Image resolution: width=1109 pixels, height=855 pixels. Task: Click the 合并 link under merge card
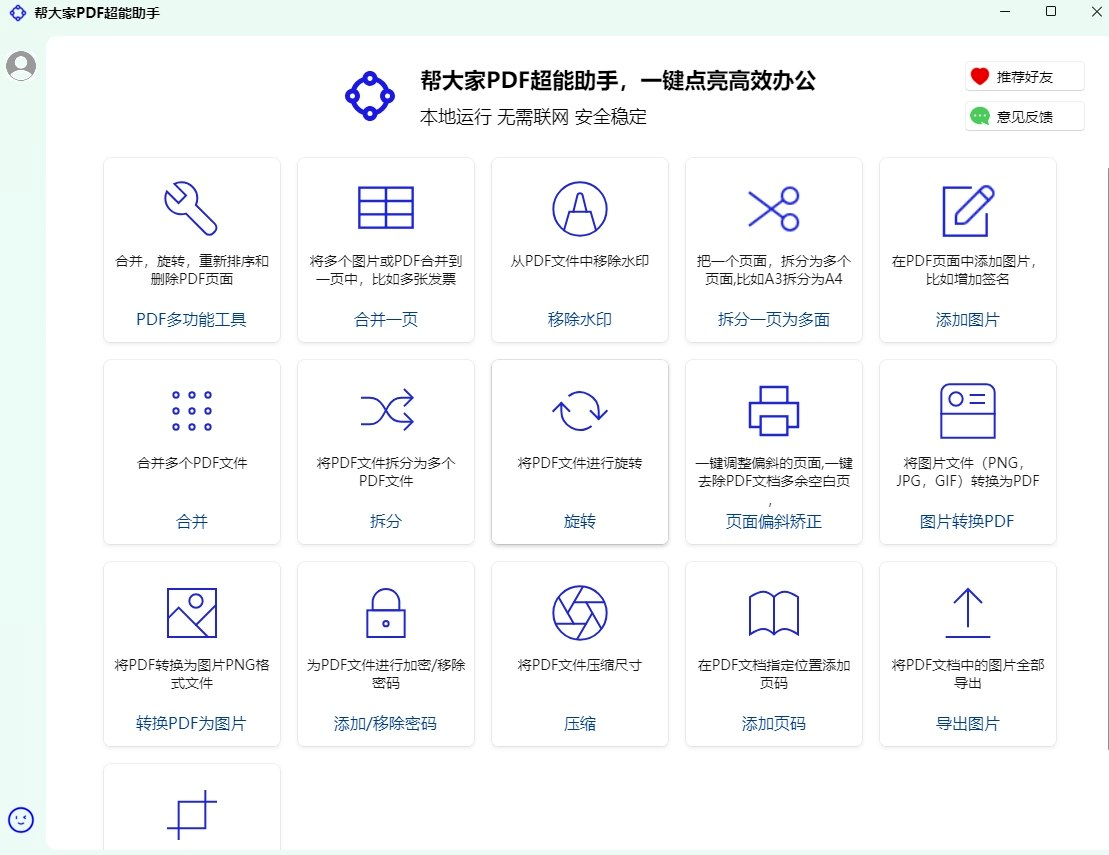(192, 522)
